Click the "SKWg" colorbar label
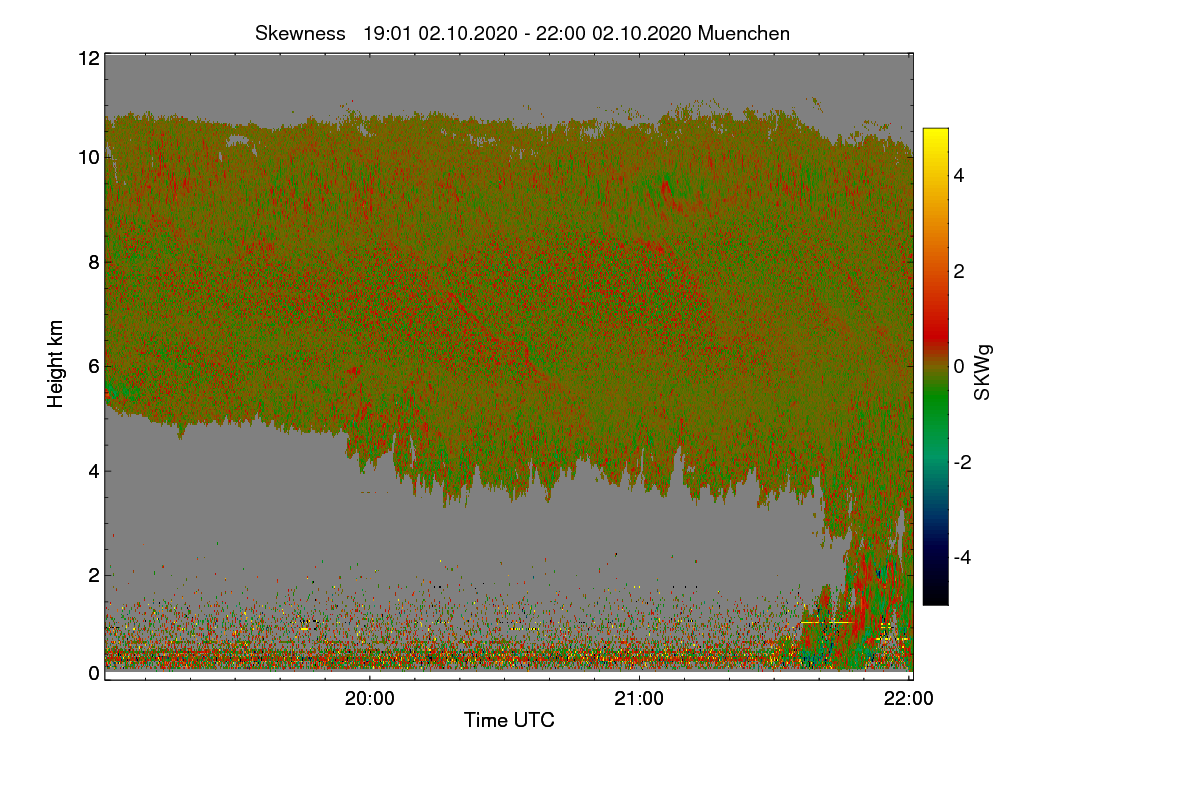This screenshot has width=1200, height=800. click(x=982, y=372)
